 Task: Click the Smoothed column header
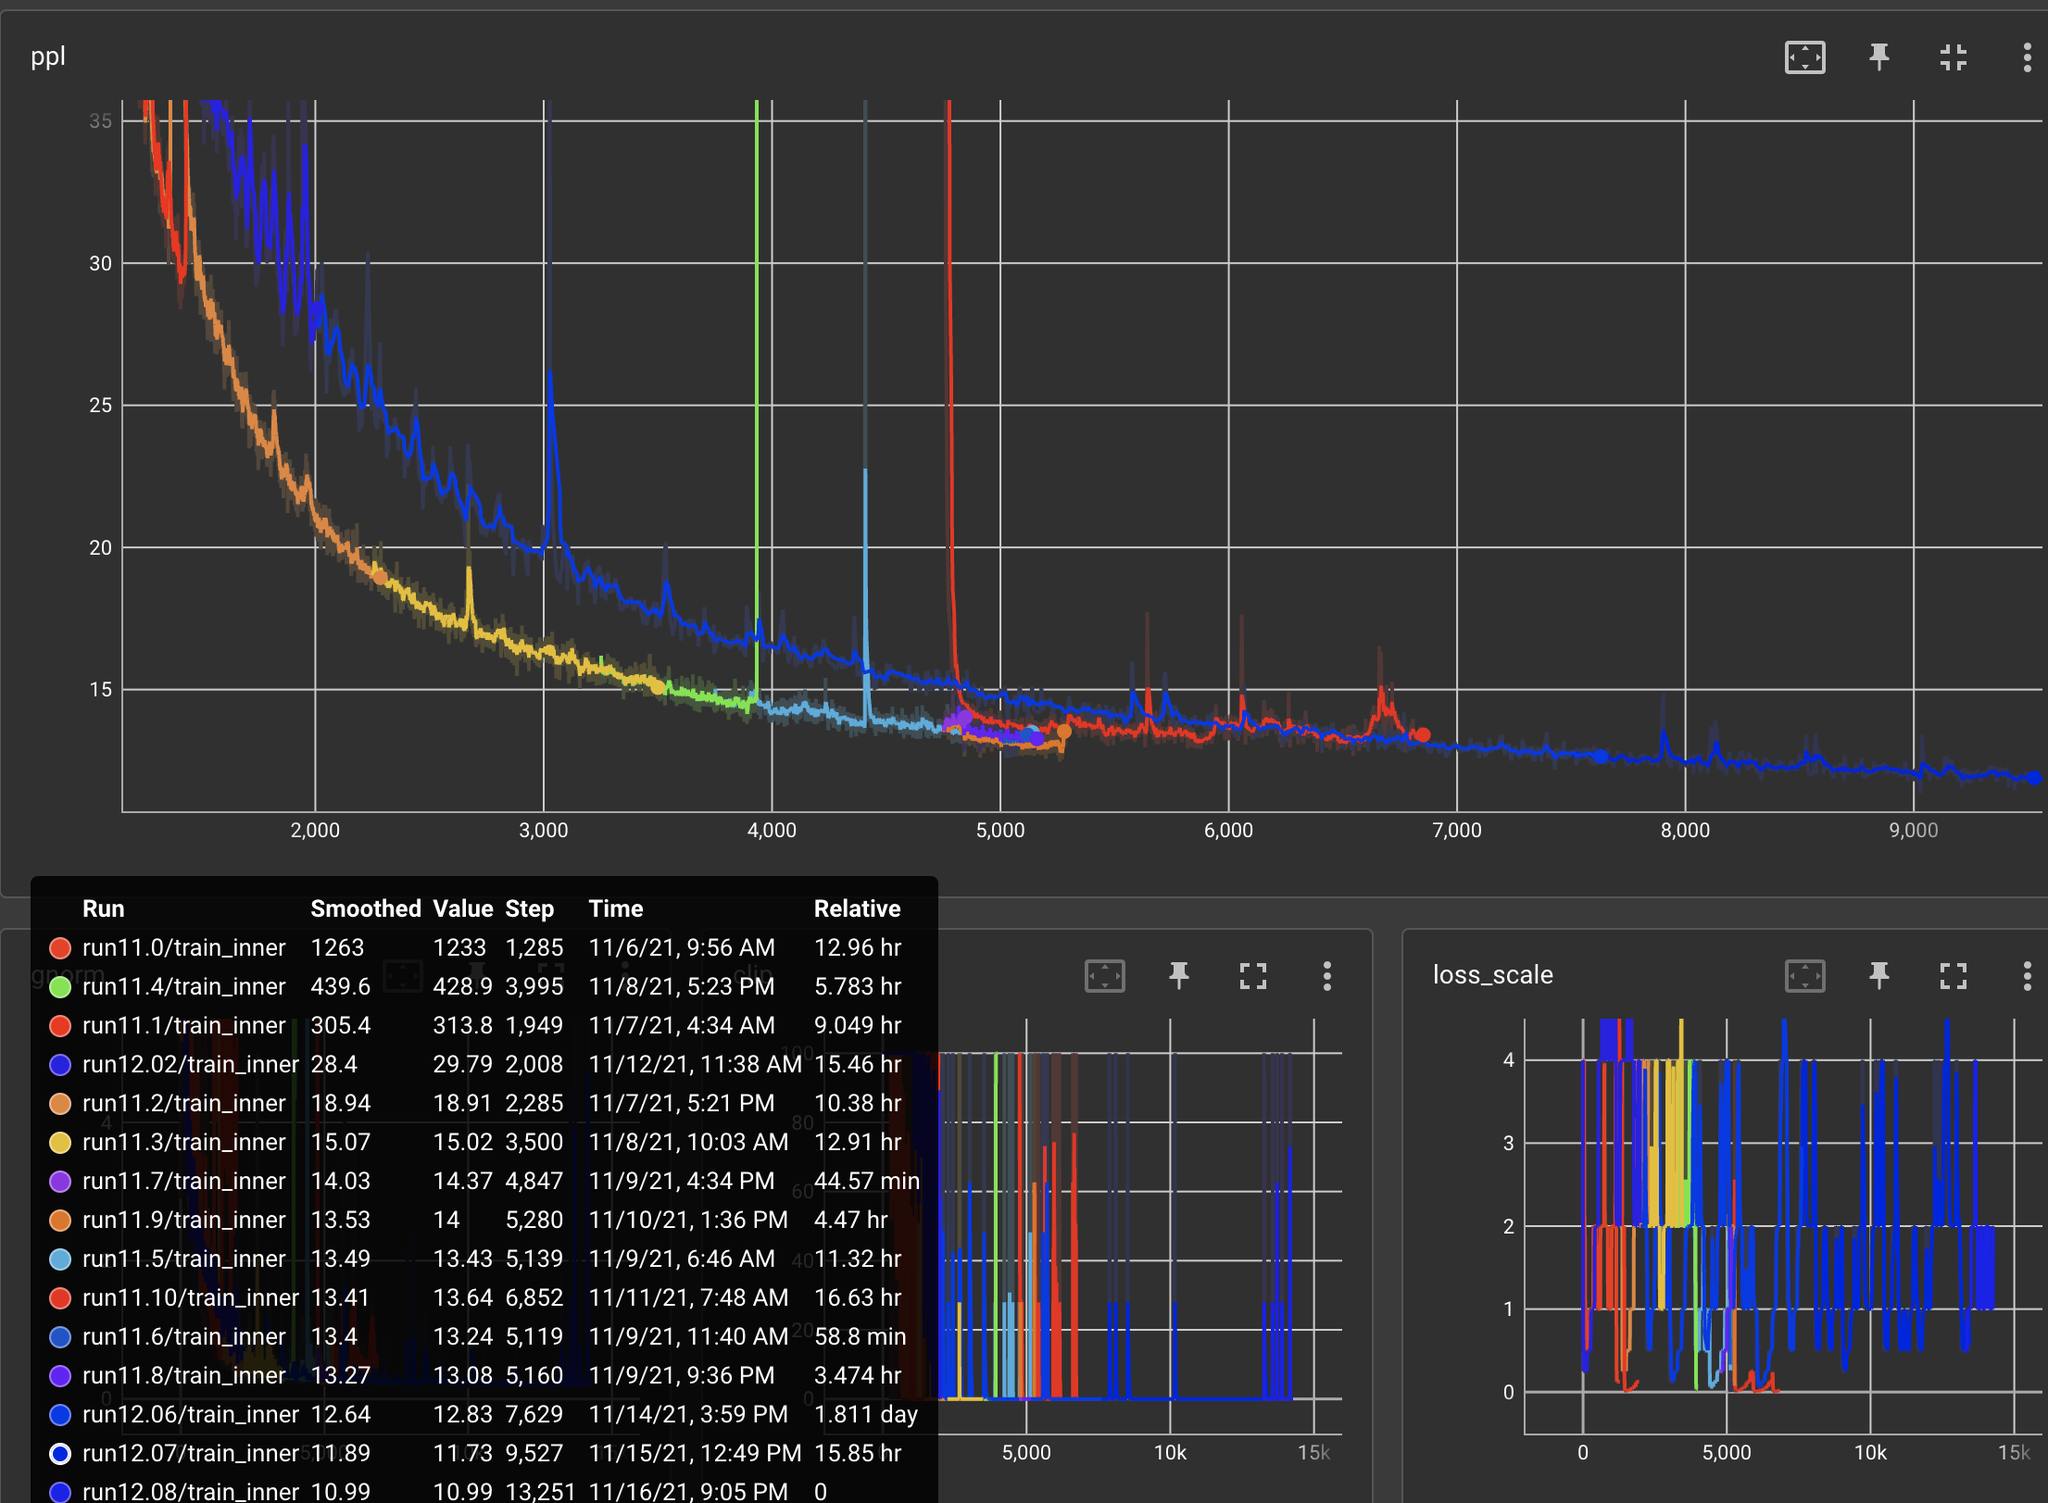coord(365,908)
